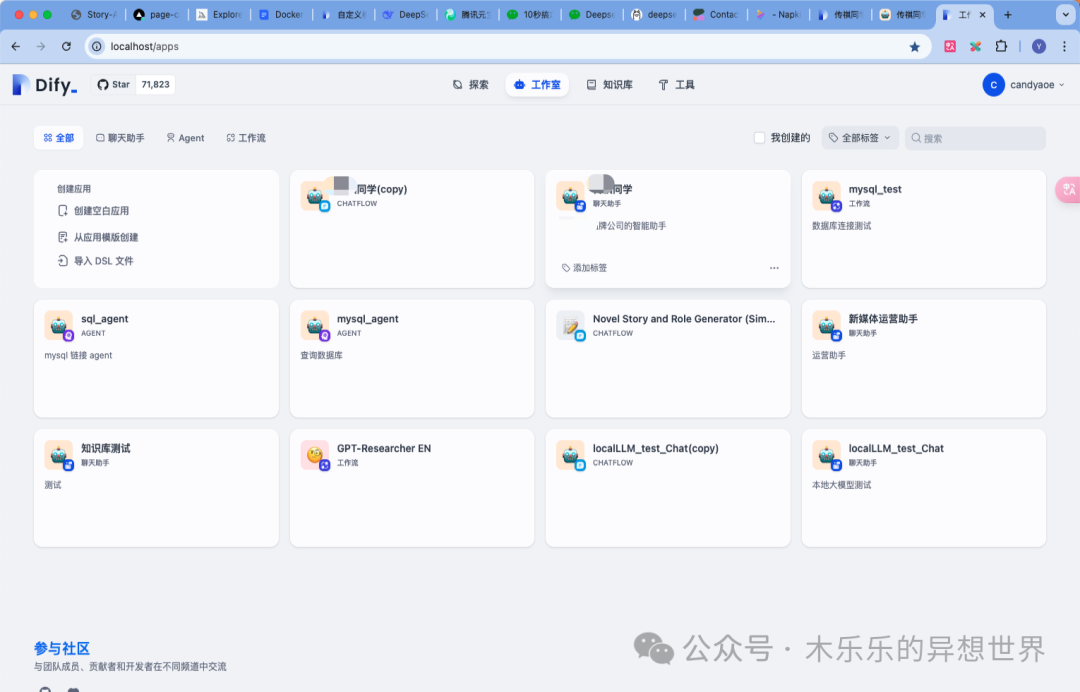Choose 从应用模版创建

click(x=106, y=237)
